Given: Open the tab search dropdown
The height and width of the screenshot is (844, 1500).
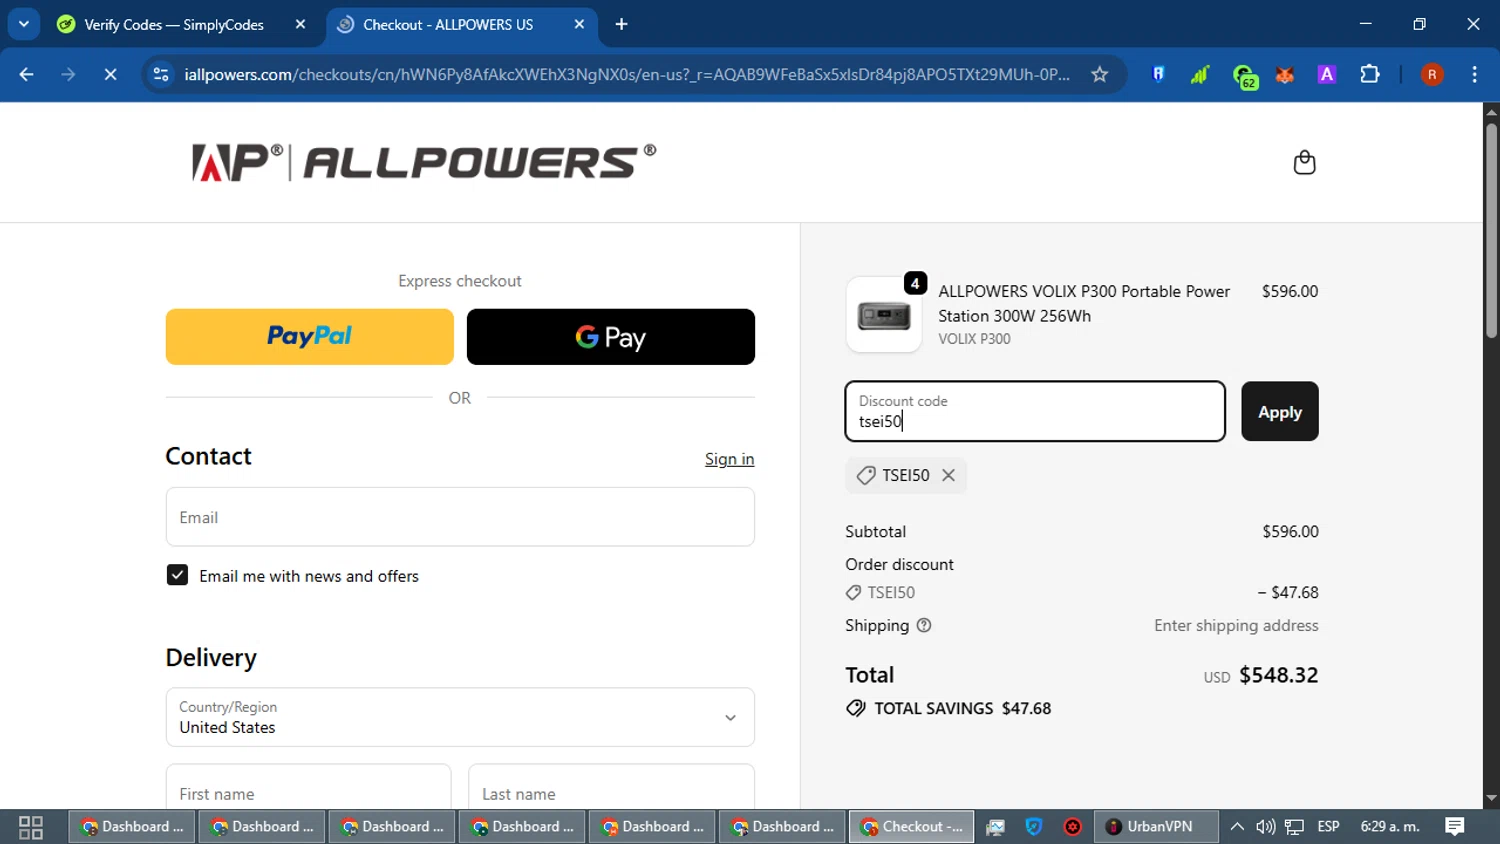Looking at the screenshot, I should 24,24.
